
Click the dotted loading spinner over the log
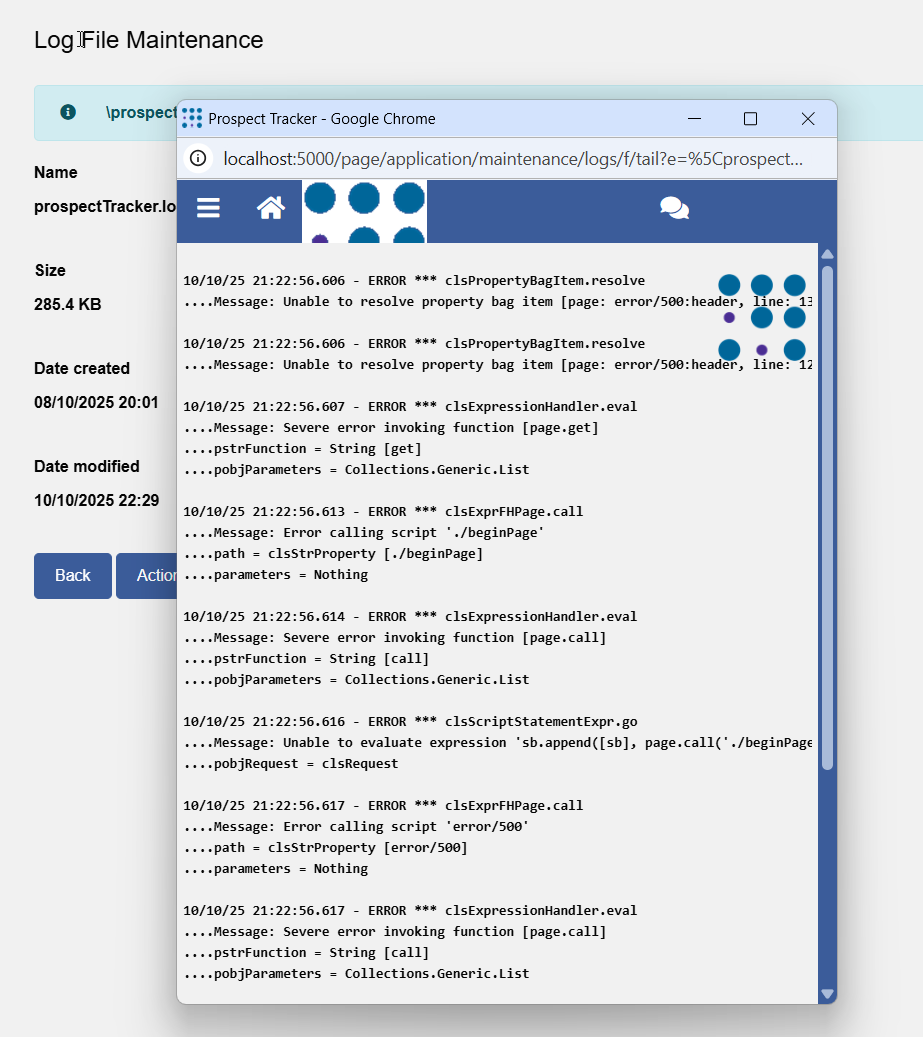pos(762,317)
